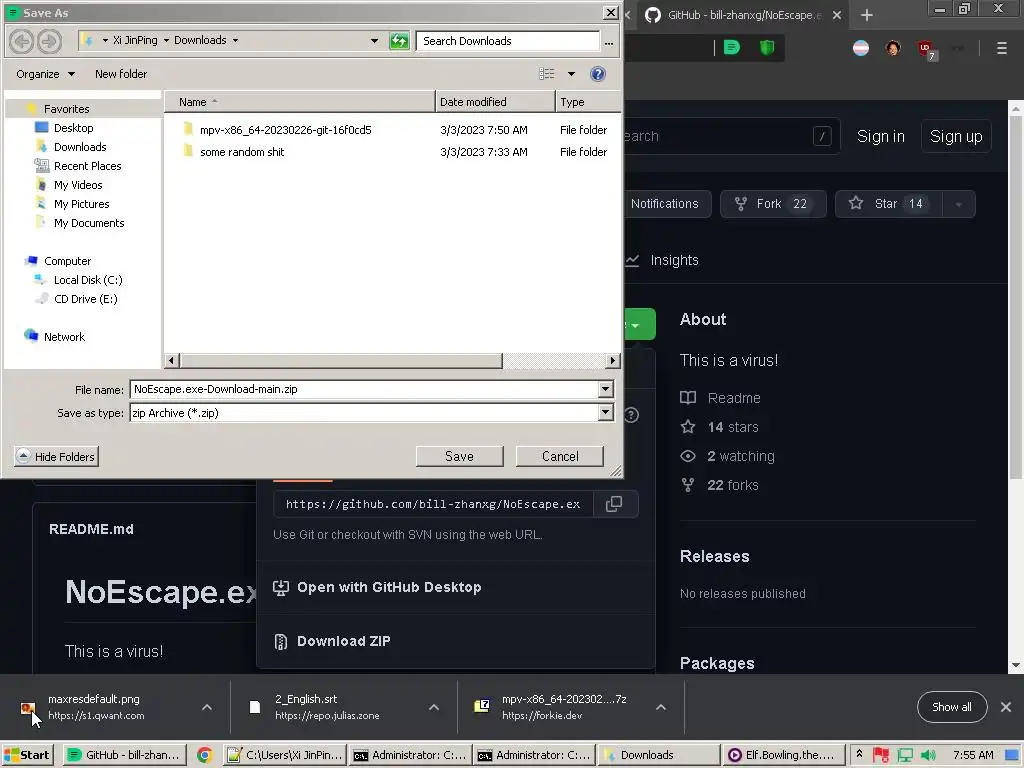This screenshot has width=1024, height=768.
Task: Expand the Xi JinPing path arrow
Action: point(167,40)
